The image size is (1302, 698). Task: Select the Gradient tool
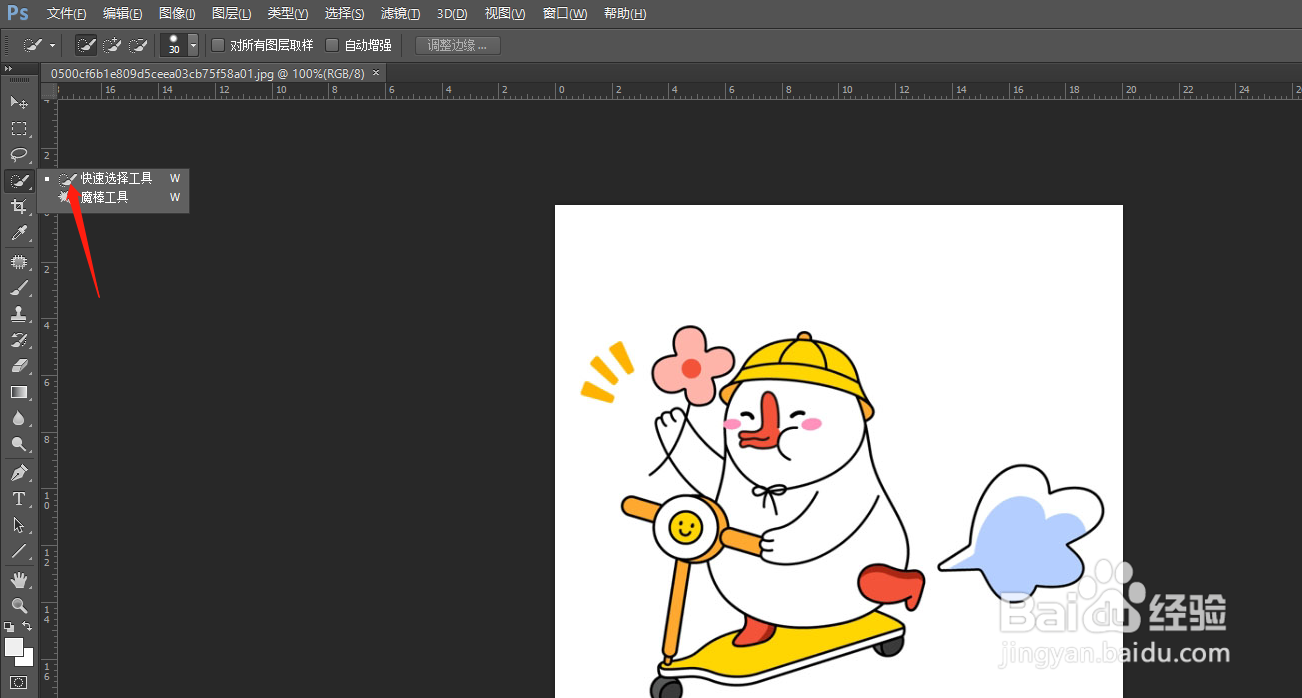pos(19,392)
